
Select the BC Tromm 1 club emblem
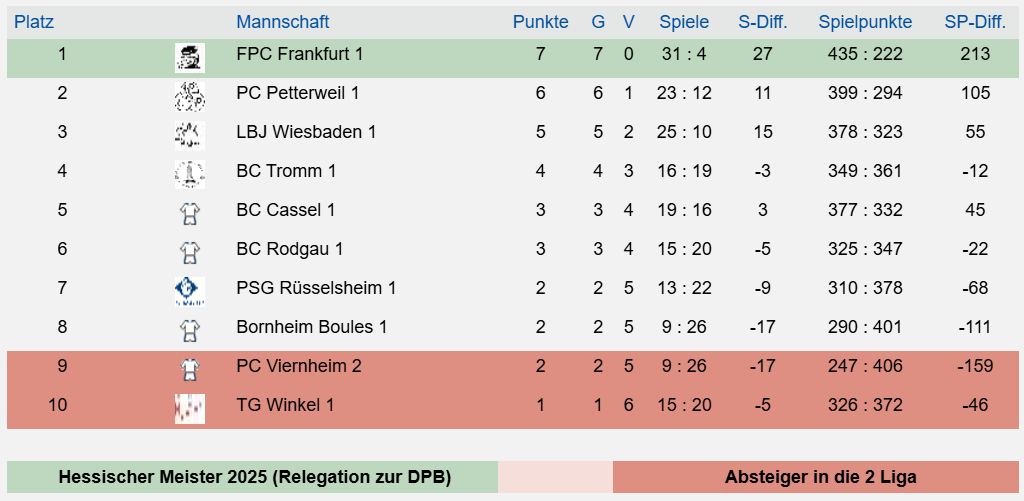click(190, 174)
